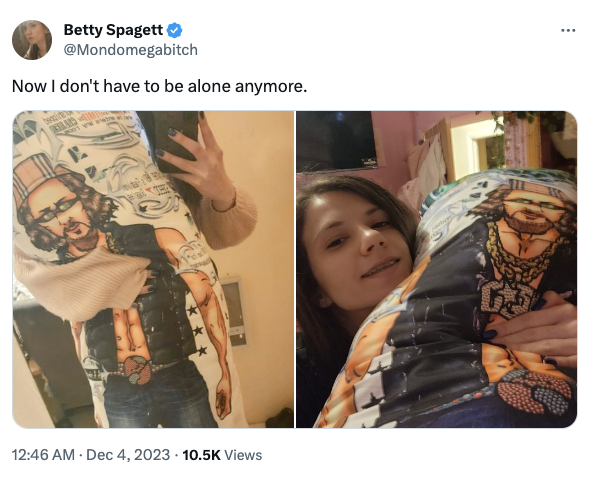Open the left mirror selfie photo
589x478 pixels.
pyautogui.click(x=153, y=269)
